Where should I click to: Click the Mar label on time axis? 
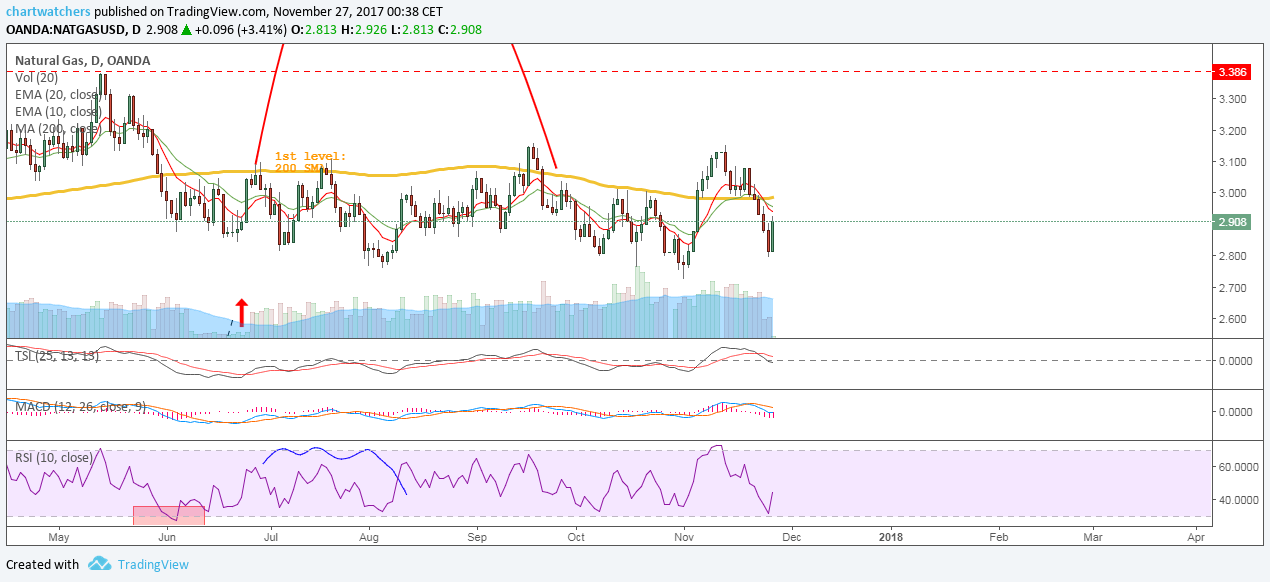click(1093, 537)
